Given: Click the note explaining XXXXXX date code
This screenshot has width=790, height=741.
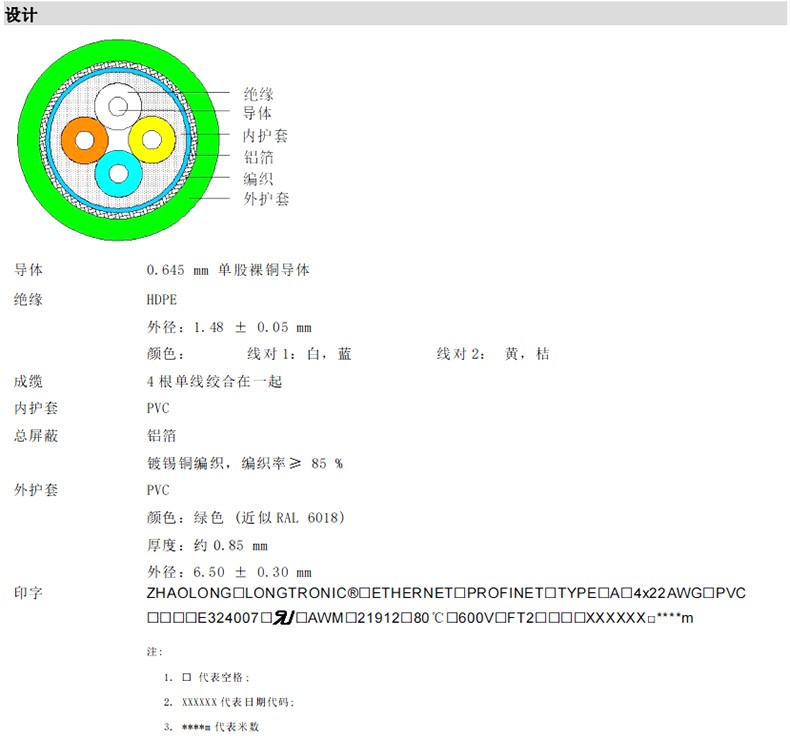Looking at the screenshot, I should (x=230, y=702).
